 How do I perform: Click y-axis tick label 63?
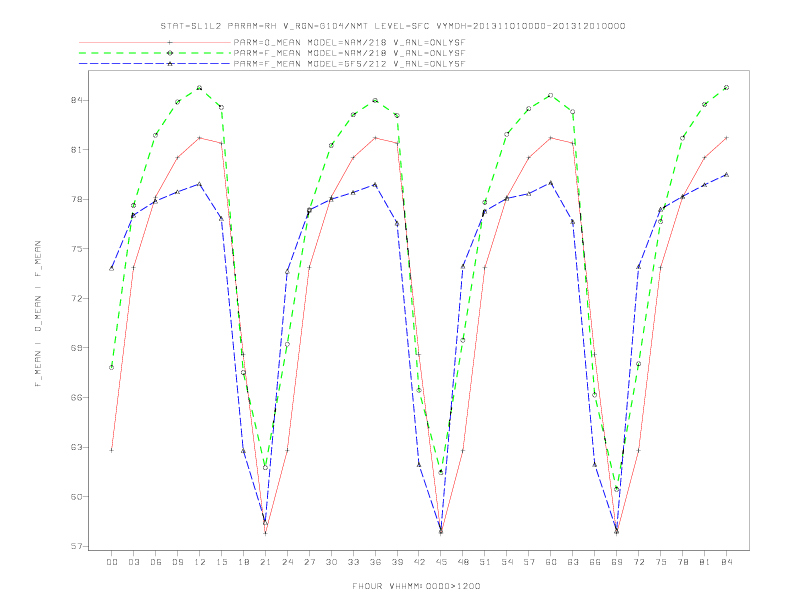(76, 447)
